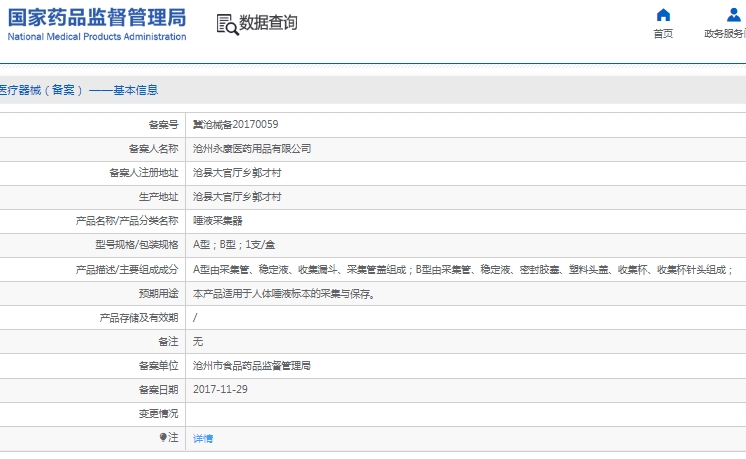Click the 生产地址 label
The height and width of the screenshot is (459, 746).
pos(158,197)
